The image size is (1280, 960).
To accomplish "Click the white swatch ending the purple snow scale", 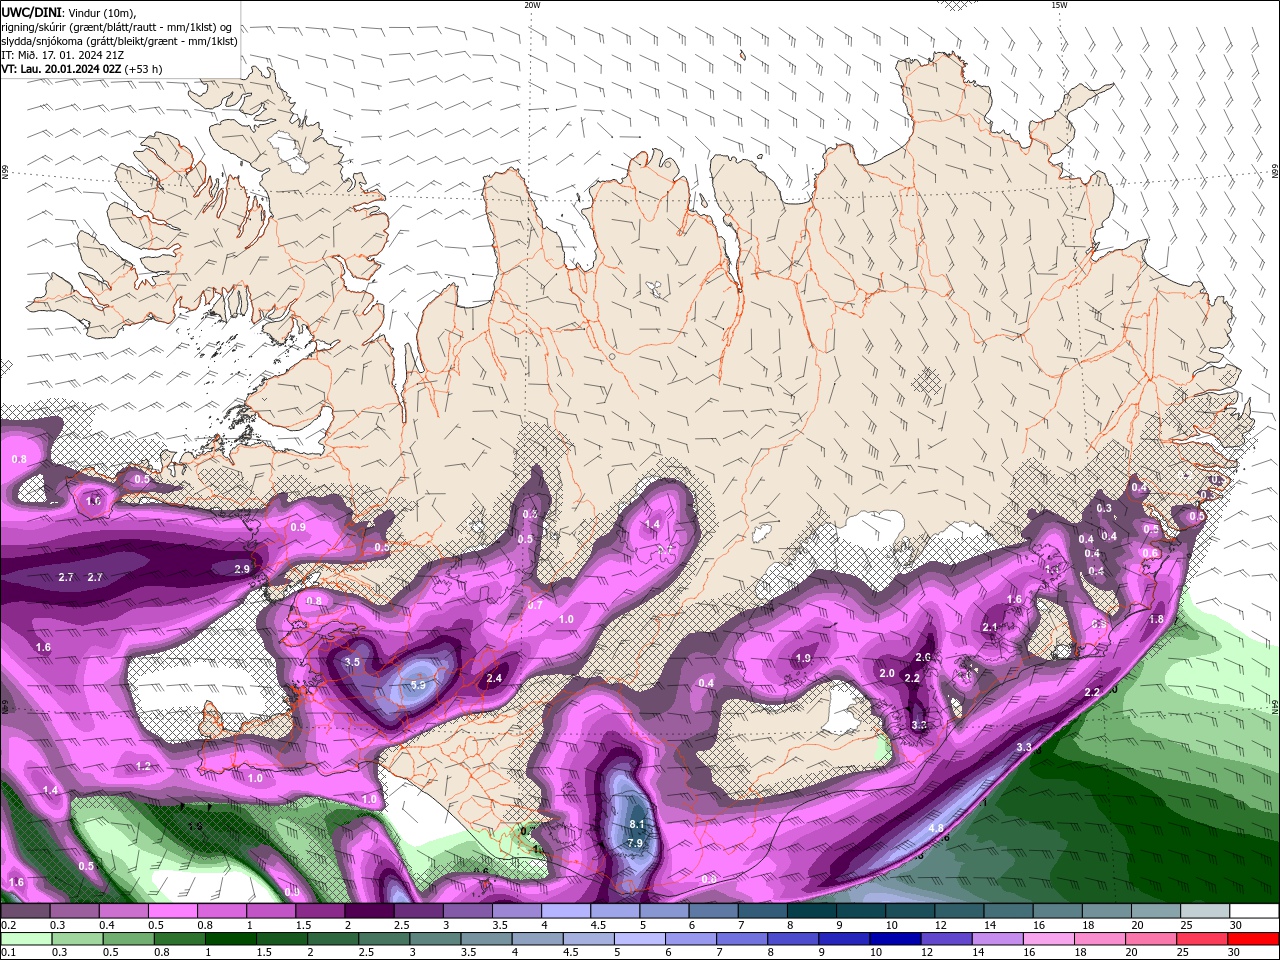I will click(1253, 911).
